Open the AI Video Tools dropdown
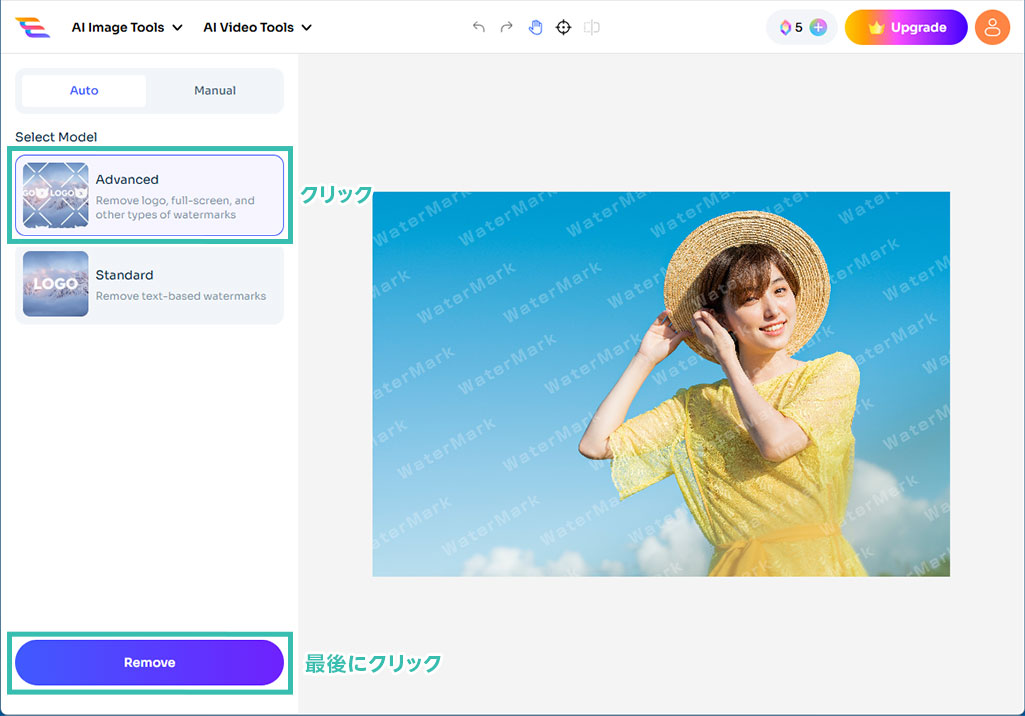The height and width of the screenshot is (716, 1025). (258, 27)
